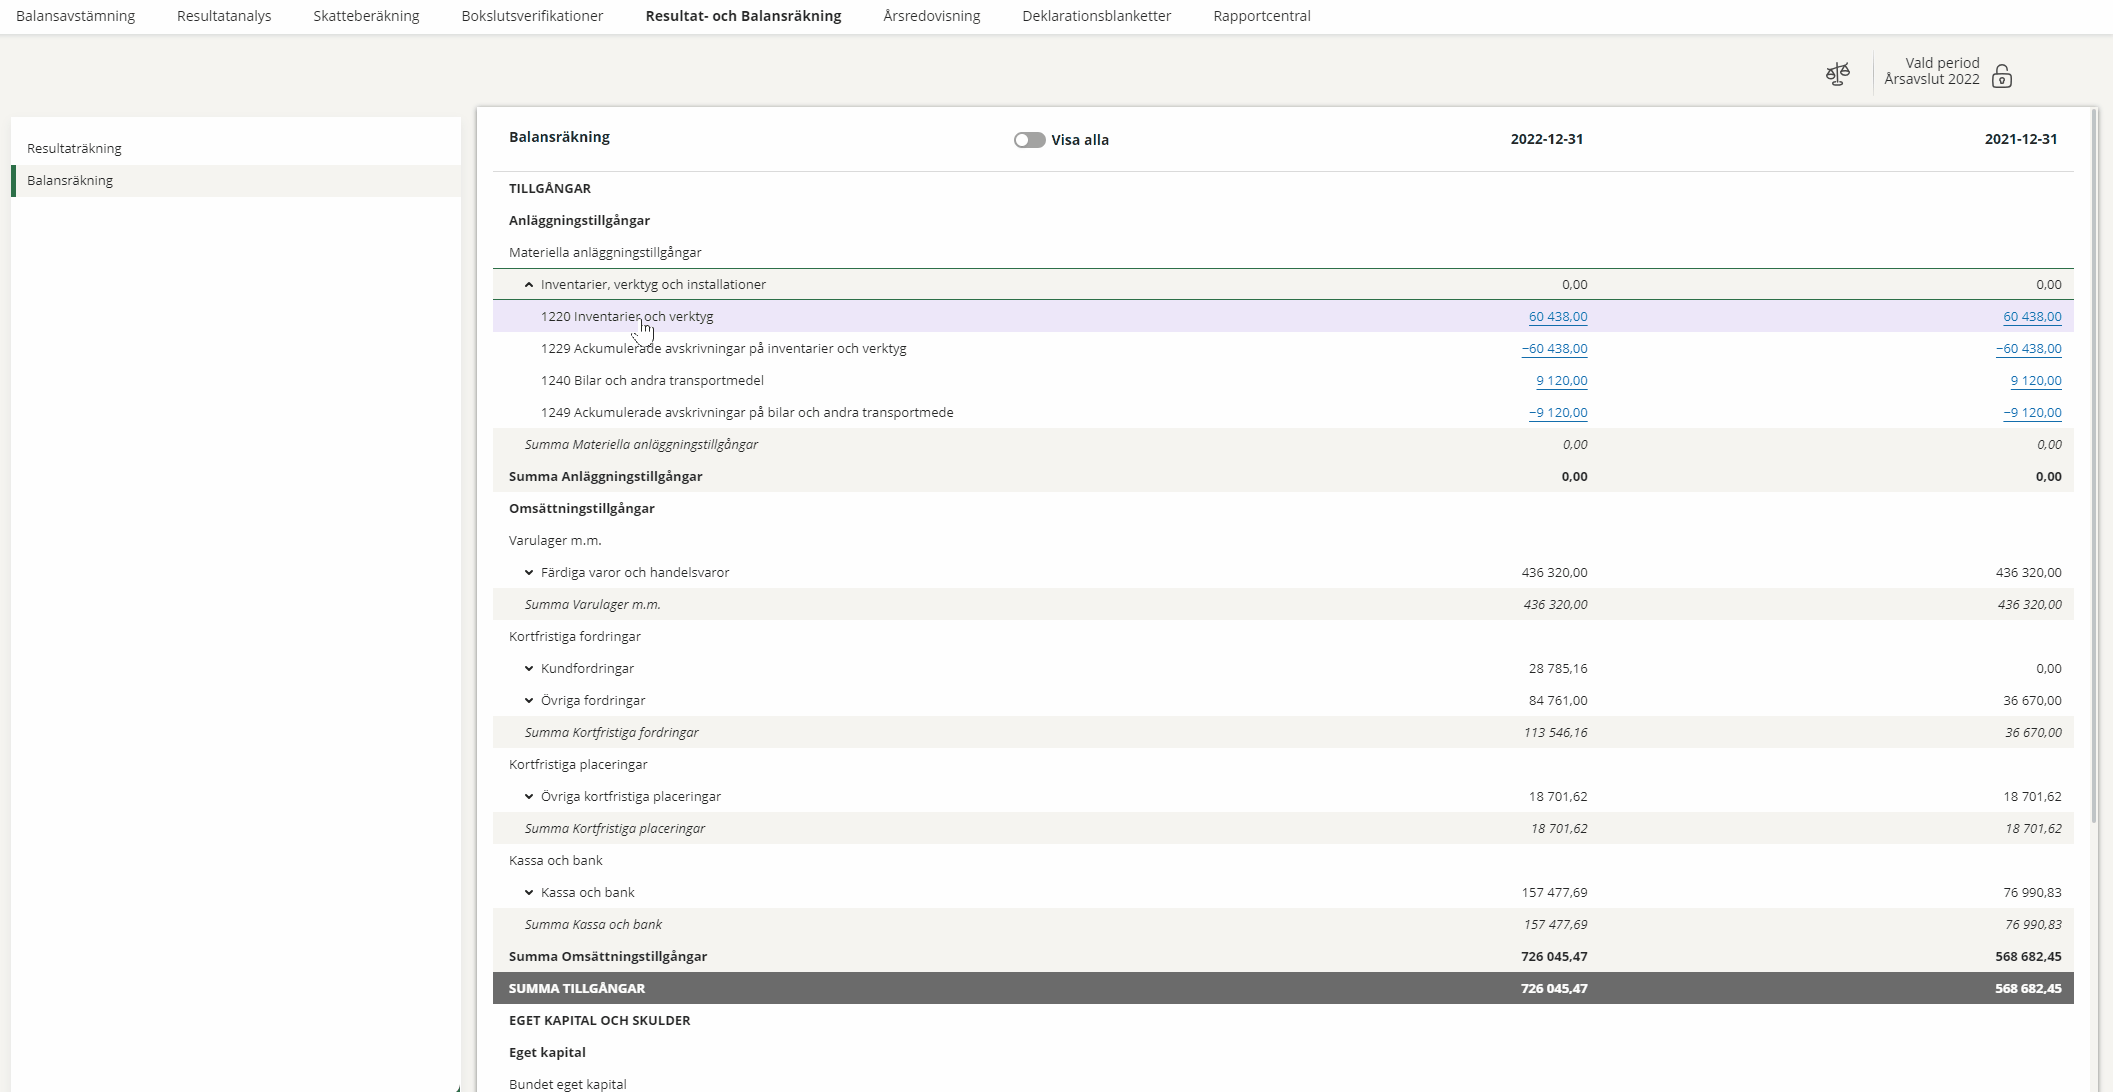
Task: Select Resultaträkning in the left sidebar
Action: pos(74,149)
